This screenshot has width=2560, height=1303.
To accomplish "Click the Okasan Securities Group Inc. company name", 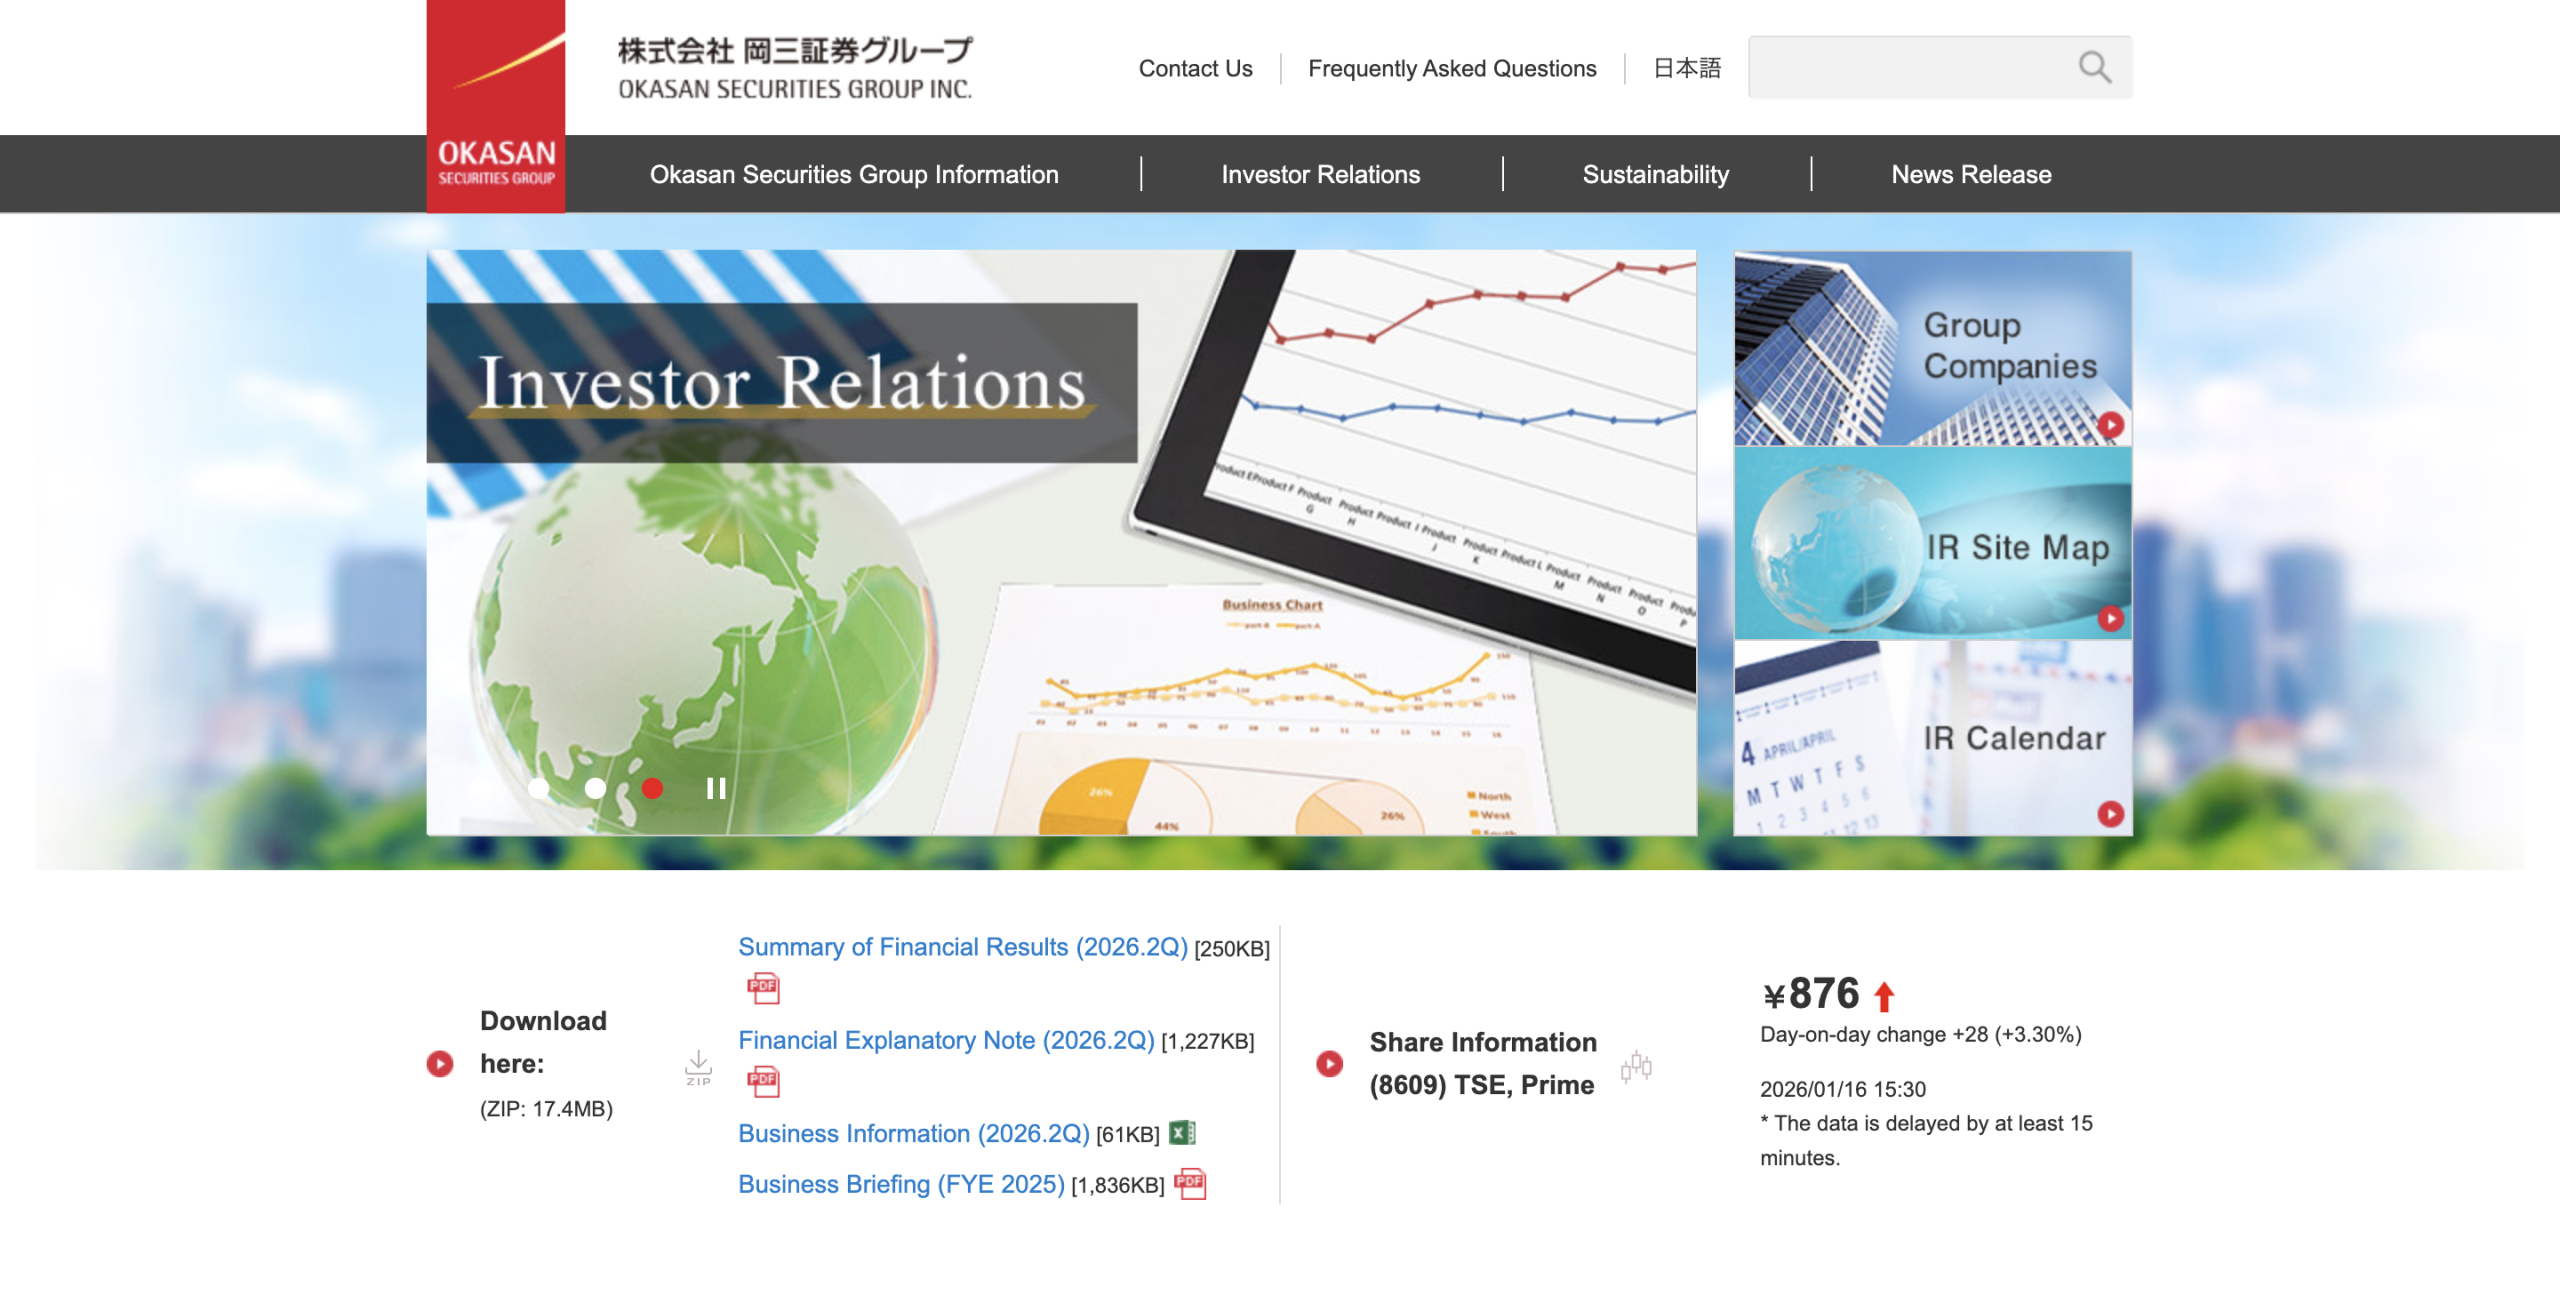I will (795, 68).
